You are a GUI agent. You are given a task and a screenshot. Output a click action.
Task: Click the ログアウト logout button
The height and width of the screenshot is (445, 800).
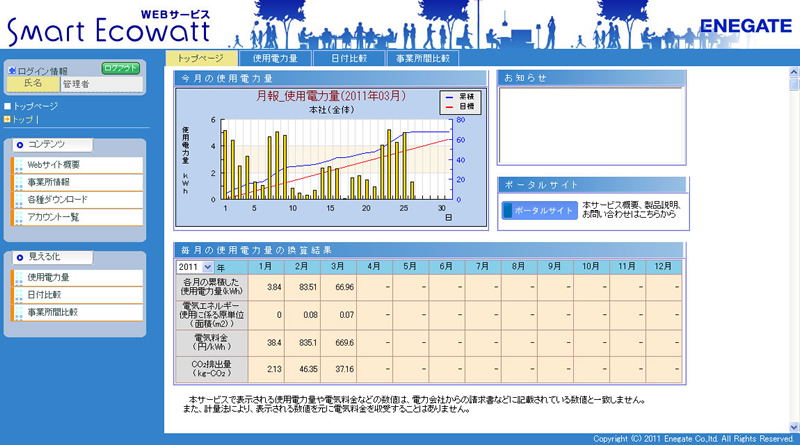[x=121, y=68]
